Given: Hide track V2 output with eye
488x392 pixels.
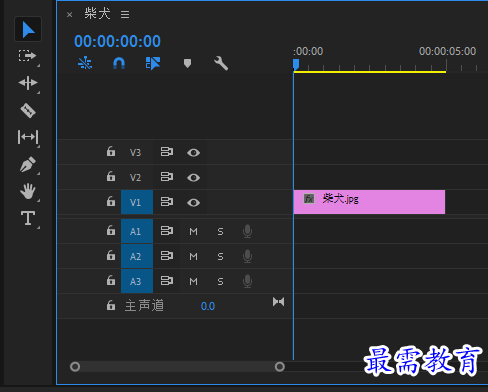Looking at the screenshot, I should (x=193, y=178).
